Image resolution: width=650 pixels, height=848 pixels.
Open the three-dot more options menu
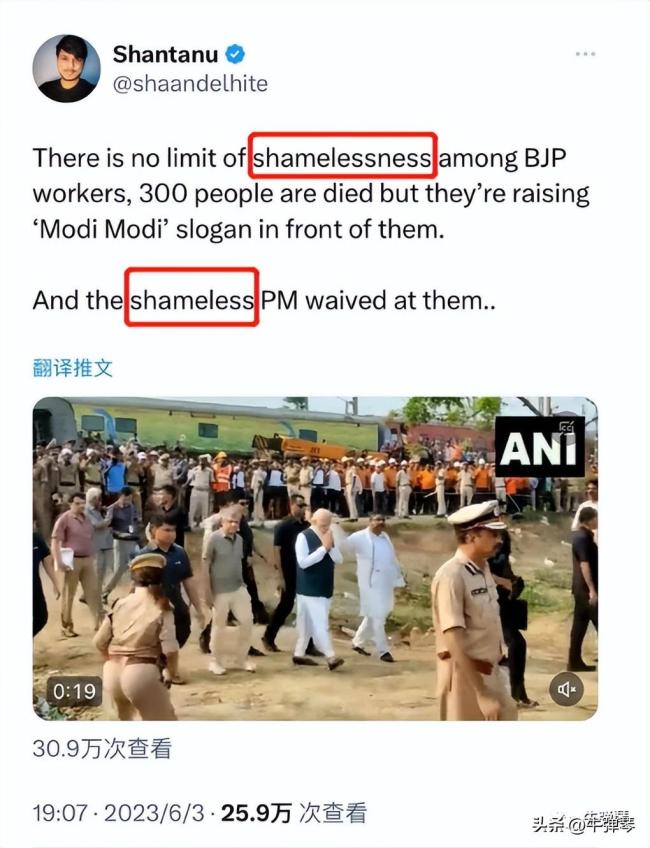tap(585, 54)
